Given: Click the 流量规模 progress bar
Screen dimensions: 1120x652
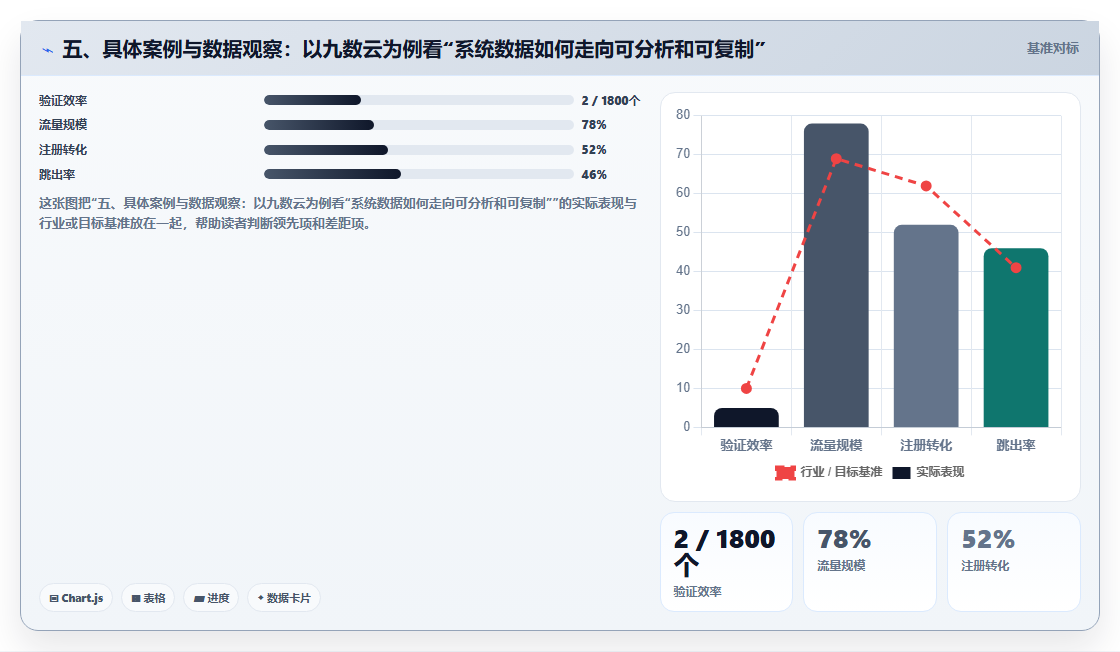Looking at the screenshot, I should point(419,125).
